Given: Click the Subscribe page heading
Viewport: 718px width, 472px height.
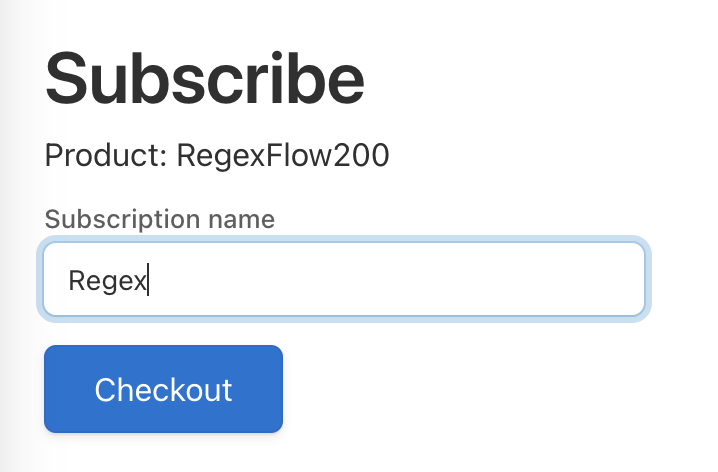Looking at the screenshot, I should click(205, 79).
